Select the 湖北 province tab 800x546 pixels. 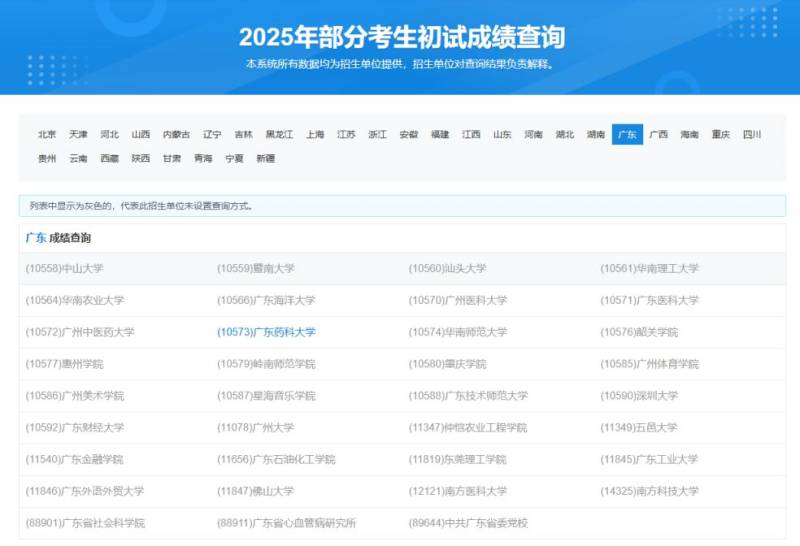point(565,134)
